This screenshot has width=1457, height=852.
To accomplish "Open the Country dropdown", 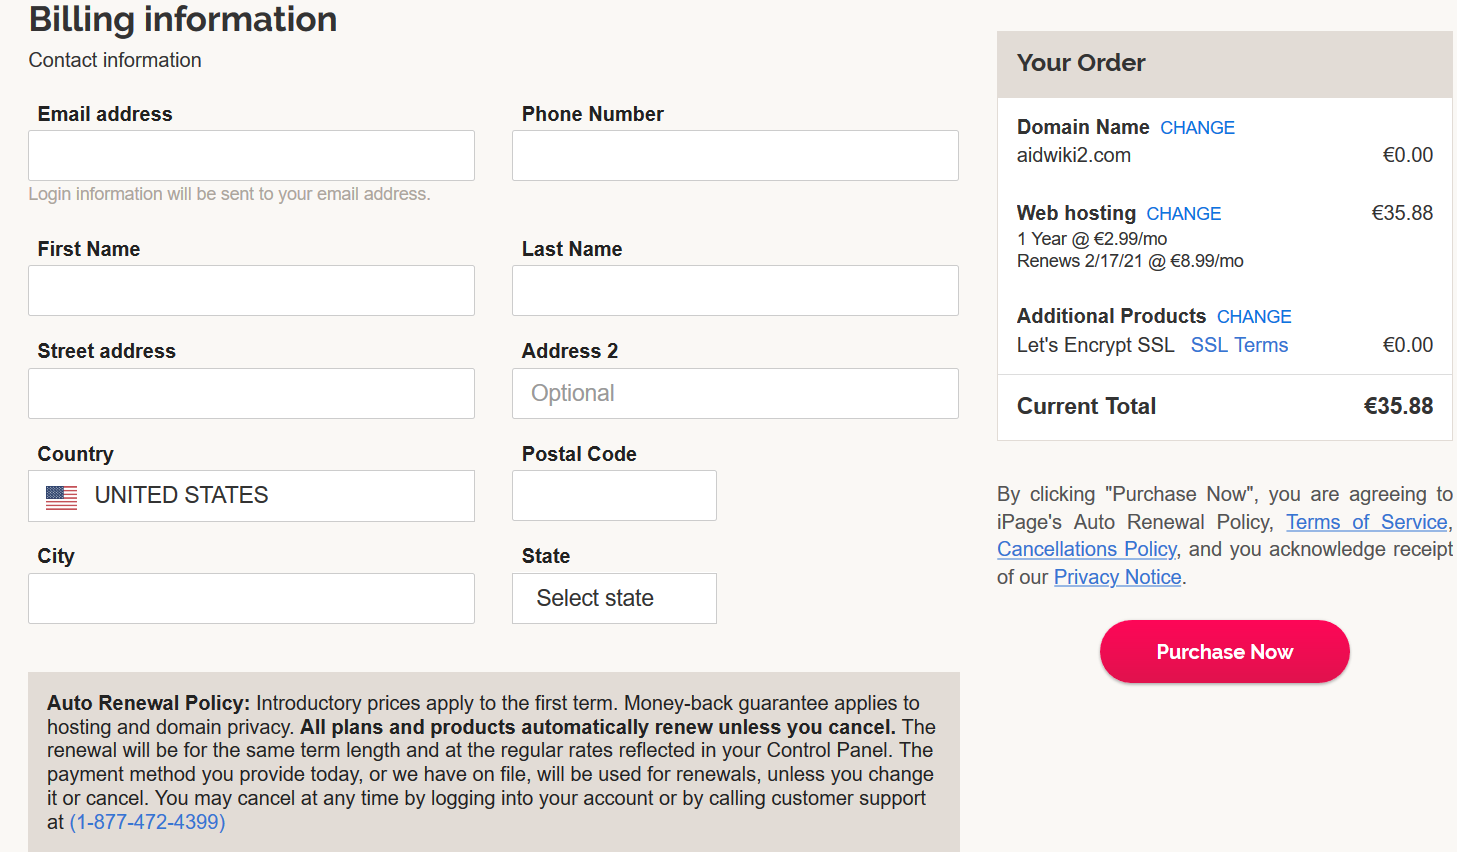I will coord(251,496).
